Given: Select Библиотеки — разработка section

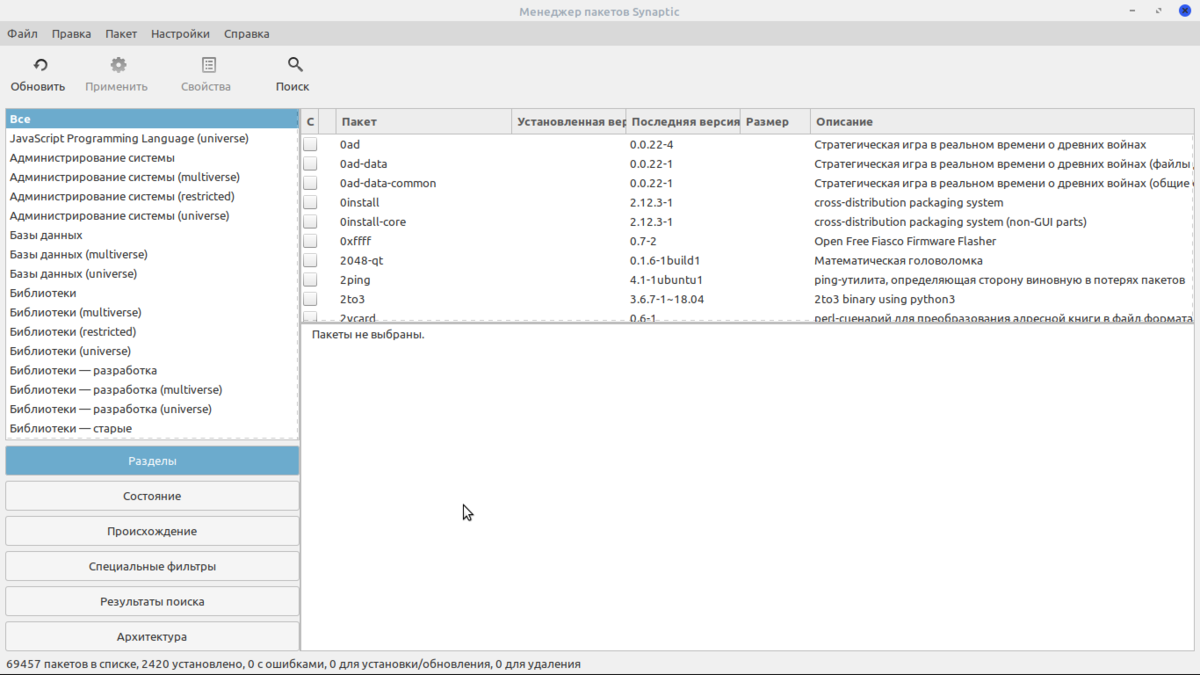Looking at the screenshot, I should click(x=152, y=371).
